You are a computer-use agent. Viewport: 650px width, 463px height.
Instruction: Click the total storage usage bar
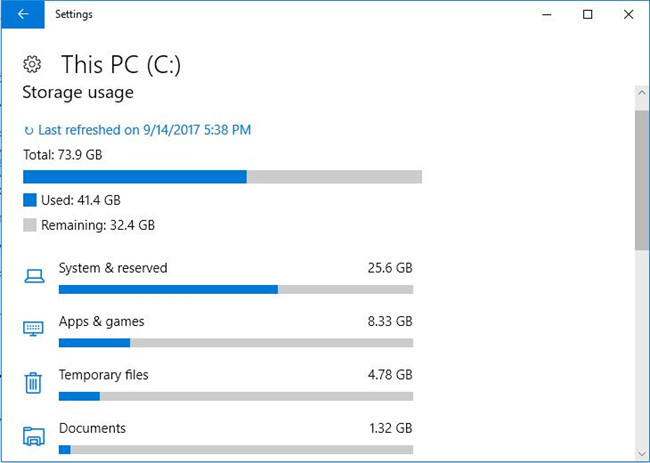[223, 177]
